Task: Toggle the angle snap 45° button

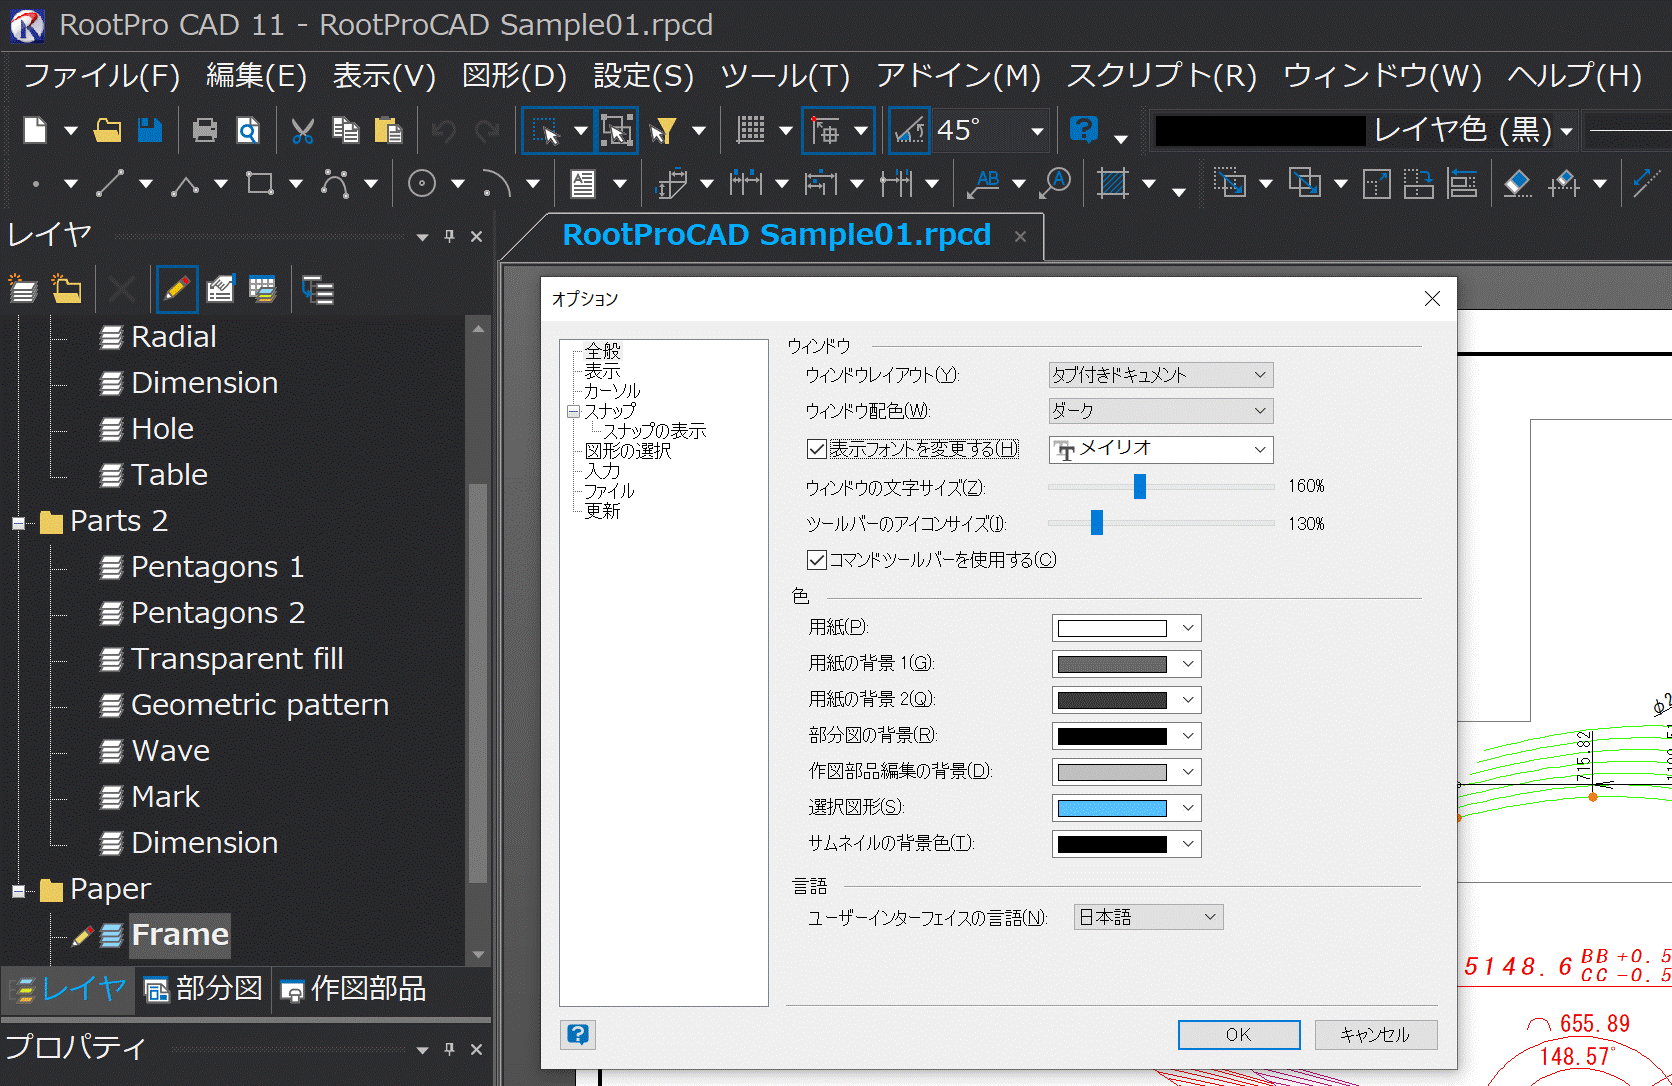Action: coord(909,130)
